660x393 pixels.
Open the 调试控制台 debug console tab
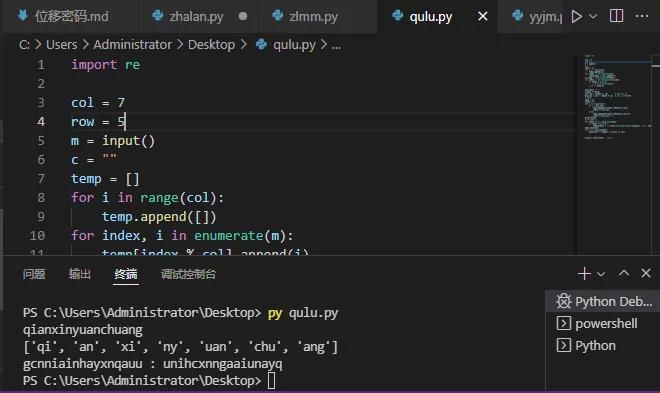click(x=188, y=274)
